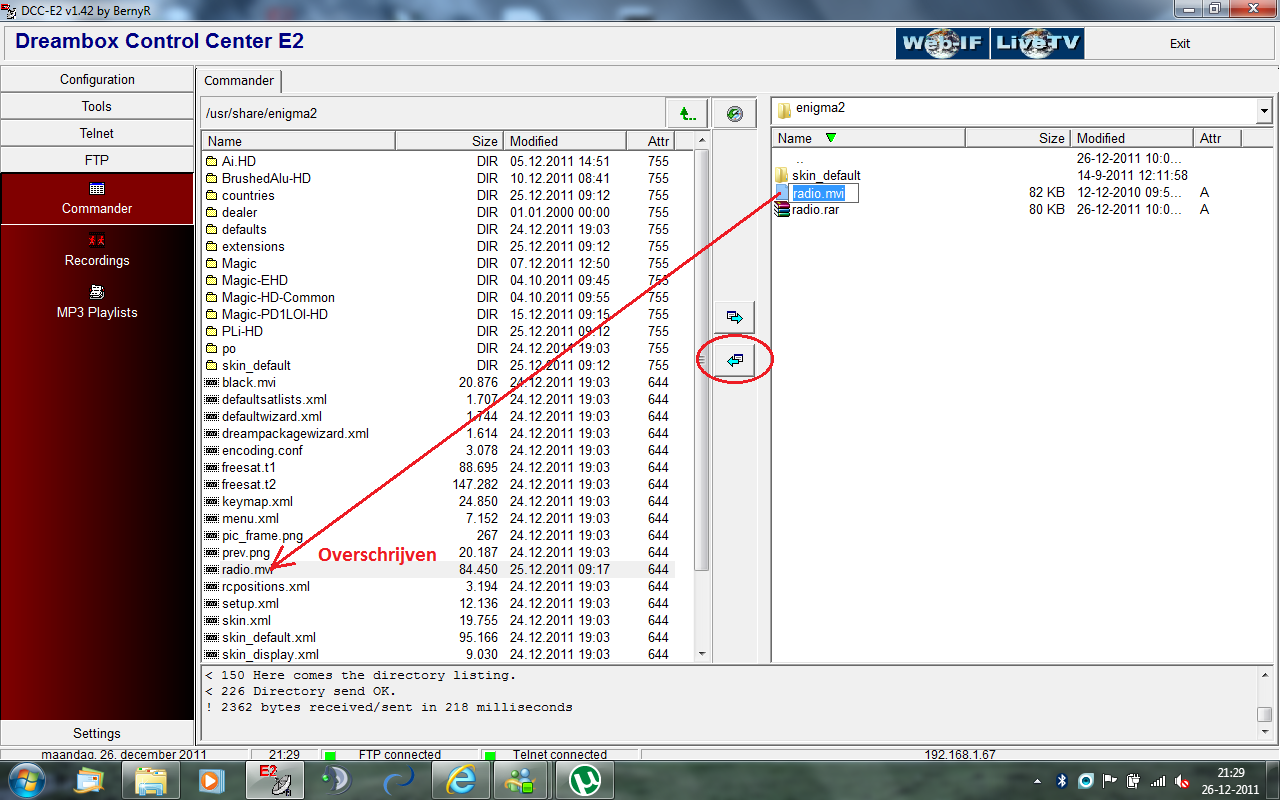Open the Web-IF interface
Screen dimensions: 1280x800
(x=942, y=43)
